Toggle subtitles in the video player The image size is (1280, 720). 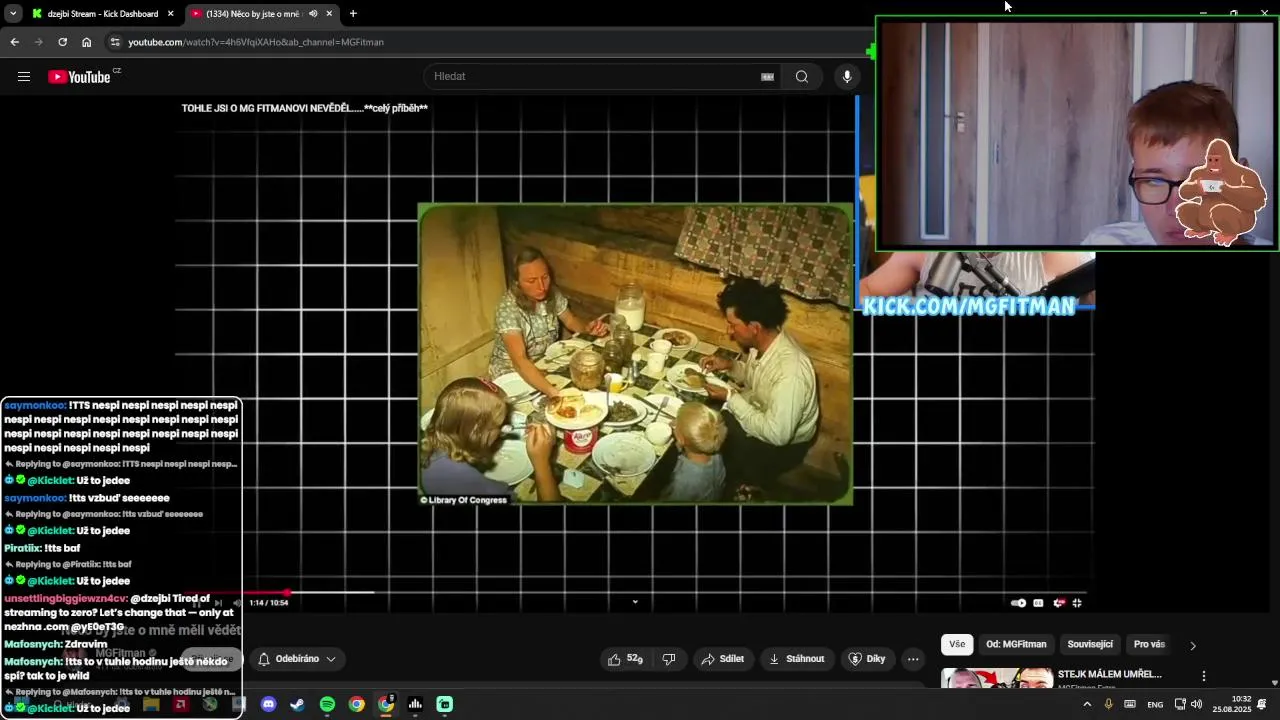click(x=1038, y=603)
